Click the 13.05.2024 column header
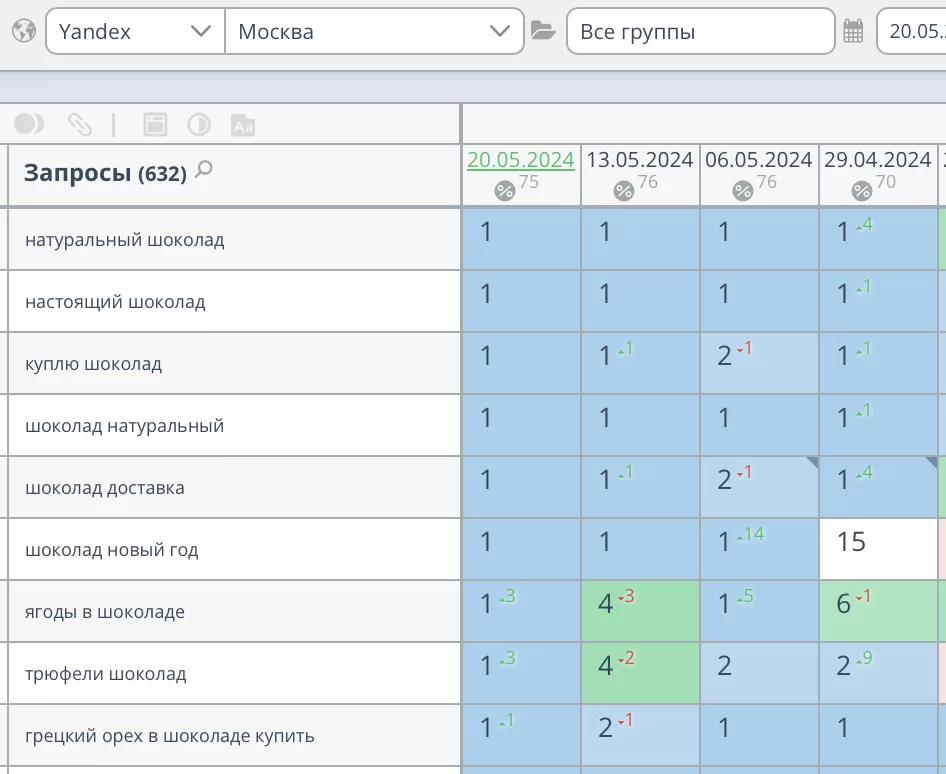This screenshot has height=774, width=946. click(x=639, y=160)
